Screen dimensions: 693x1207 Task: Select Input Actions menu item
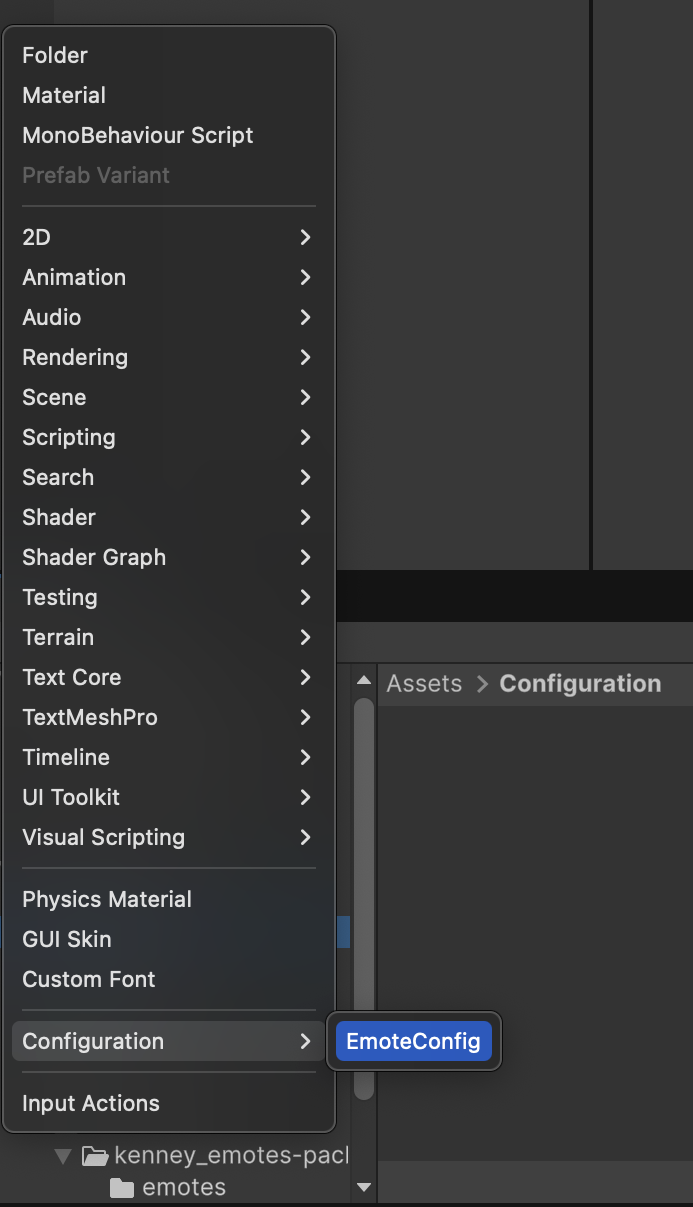tap(91, 1104)
